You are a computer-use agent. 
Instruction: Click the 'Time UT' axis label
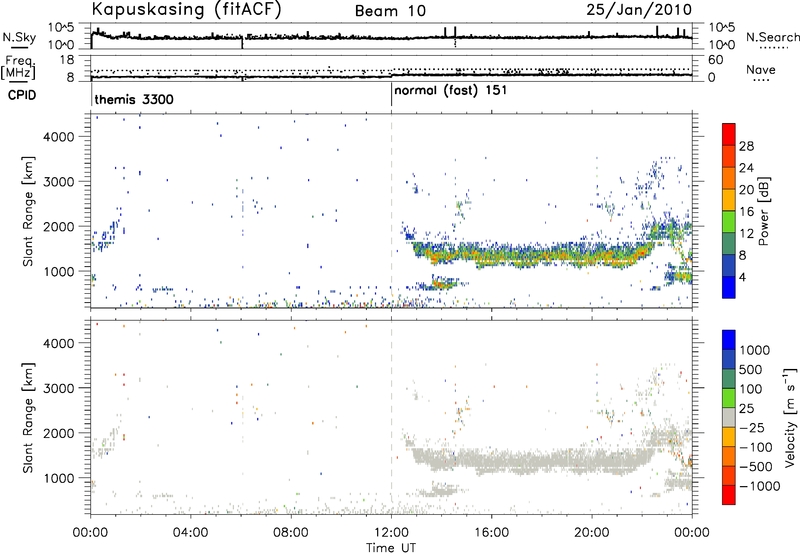[x=391, y=548]
